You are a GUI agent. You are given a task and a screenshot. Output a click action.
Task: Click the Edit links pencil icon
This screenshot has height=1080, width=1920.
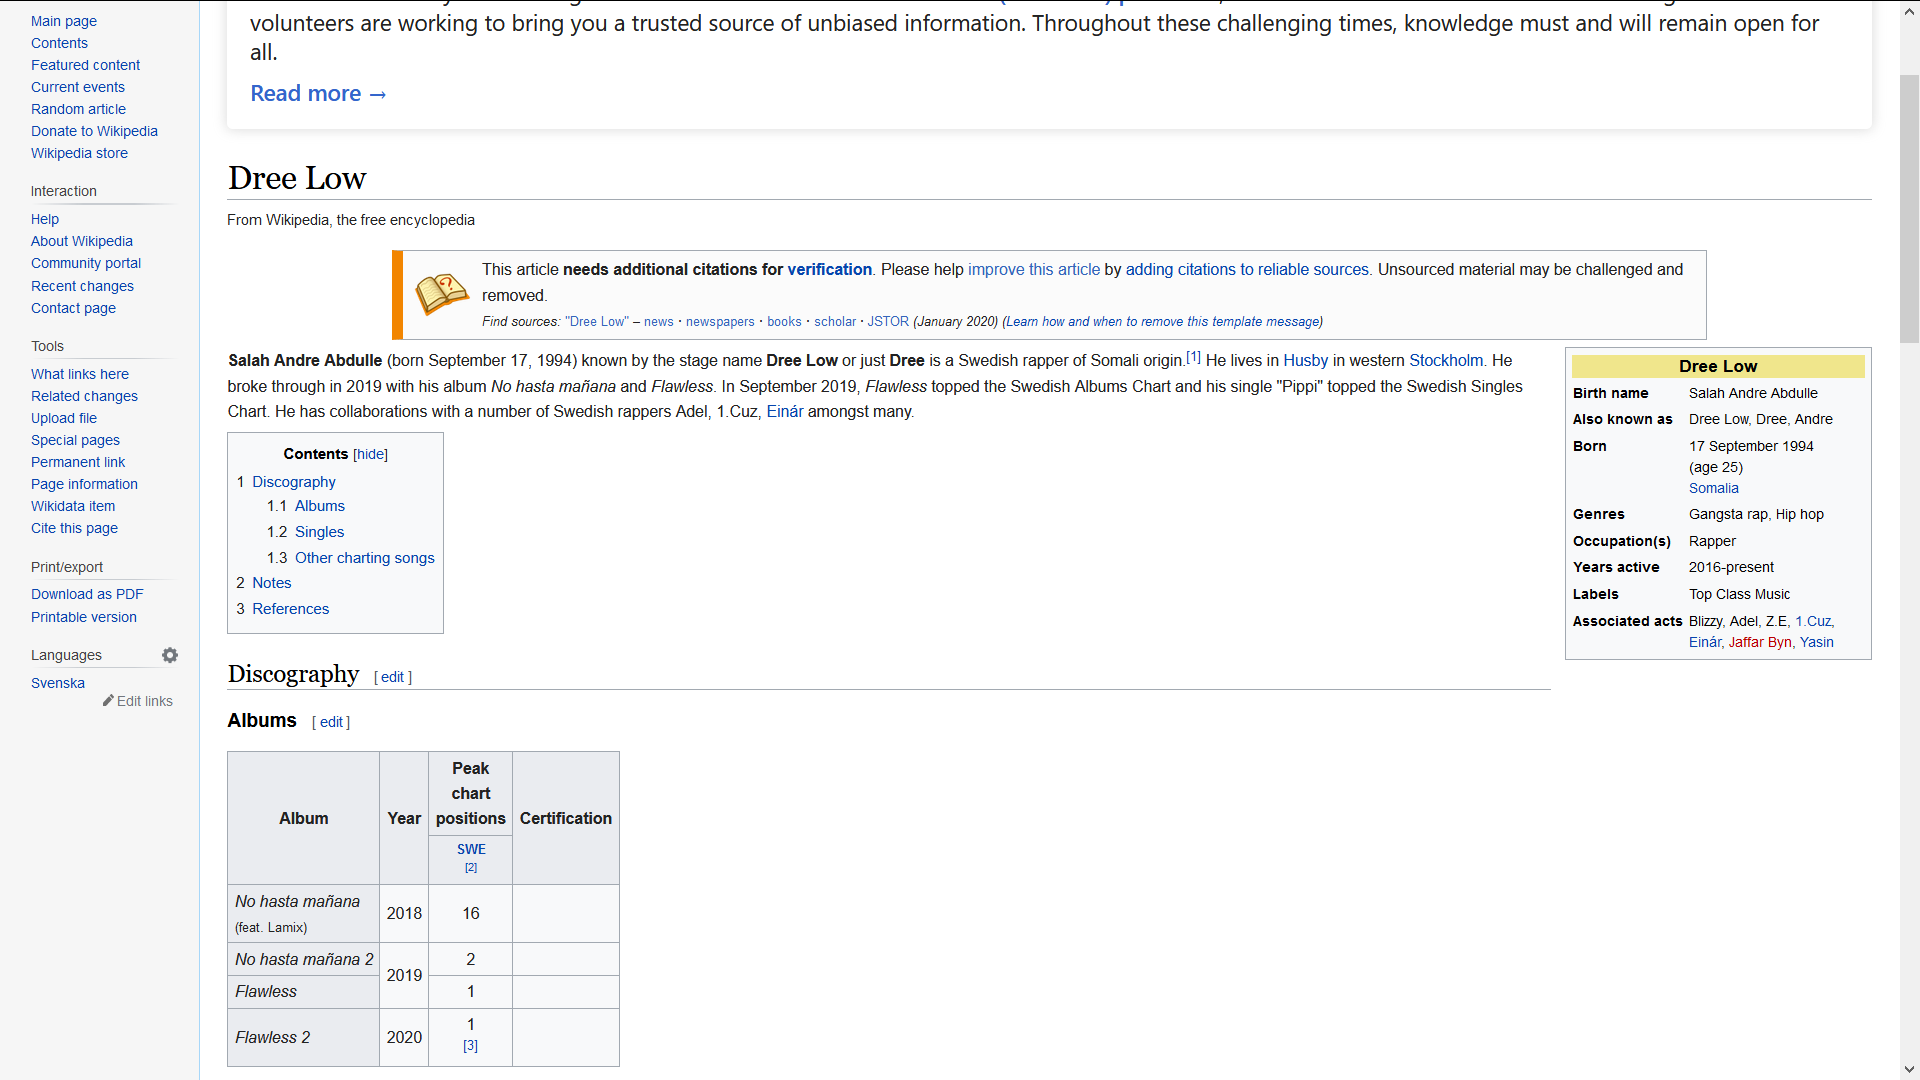click(108, 701)
